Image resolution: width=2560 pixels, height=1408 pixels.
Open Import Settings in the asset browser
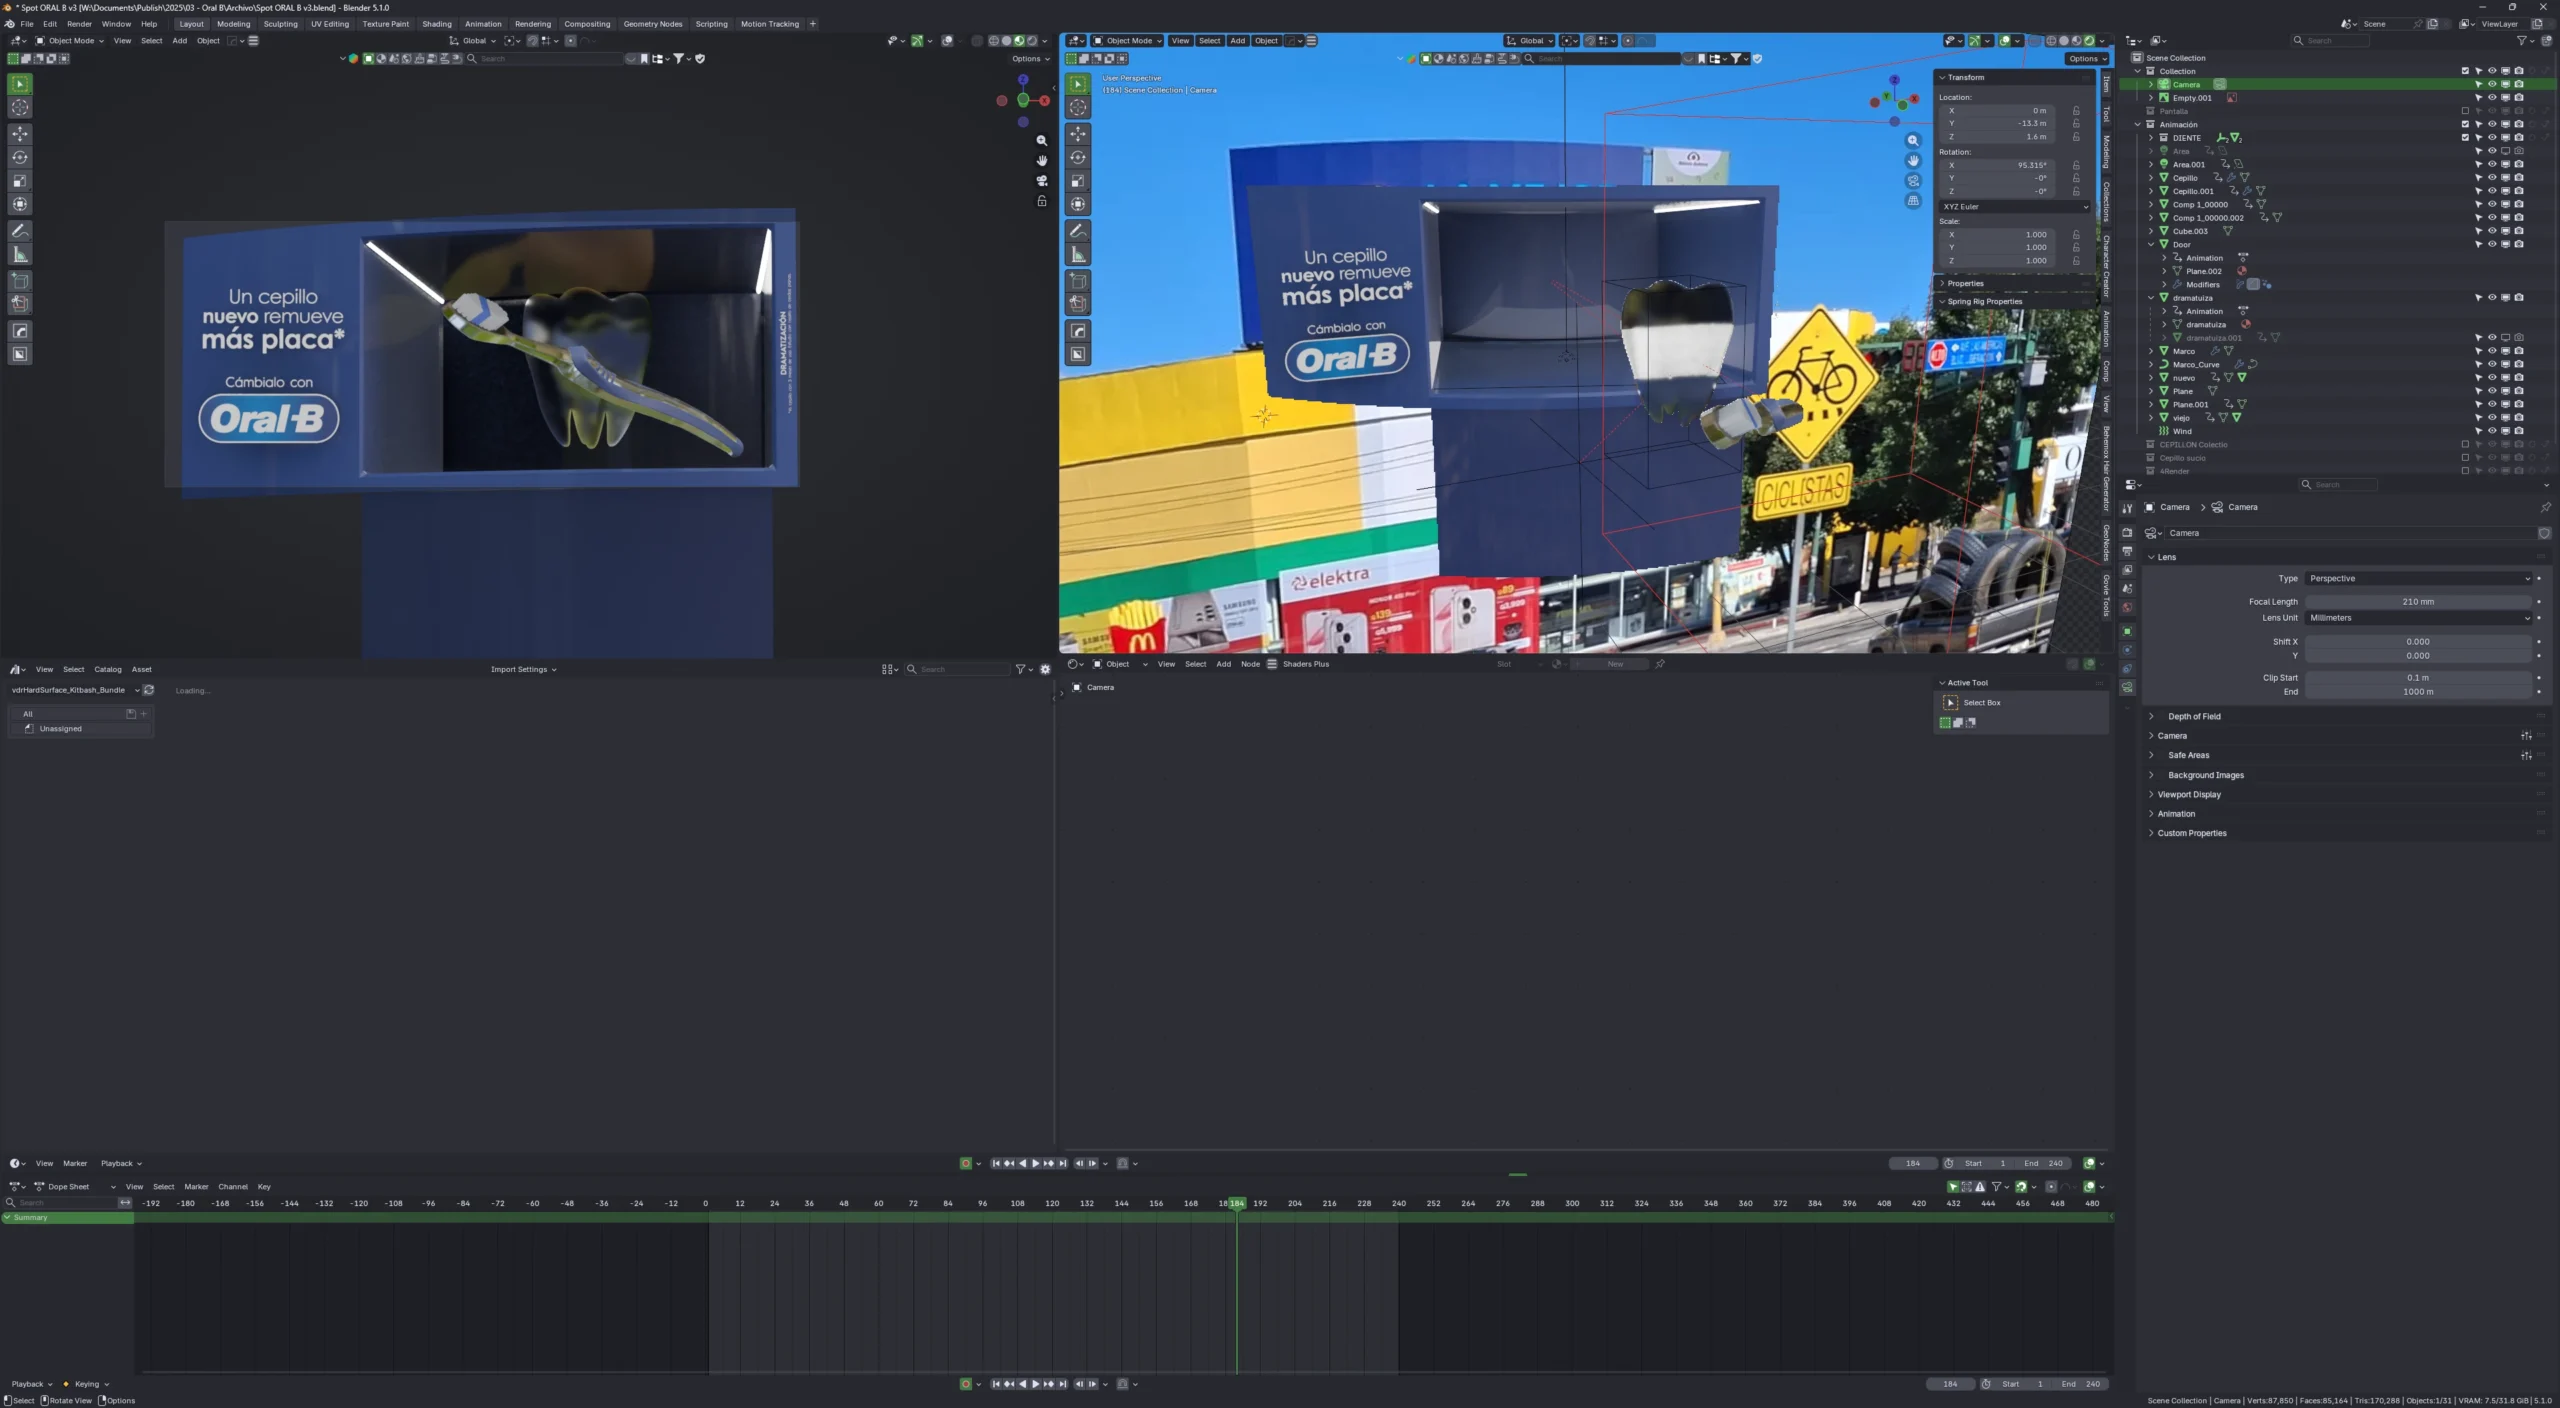pos(523,670)
